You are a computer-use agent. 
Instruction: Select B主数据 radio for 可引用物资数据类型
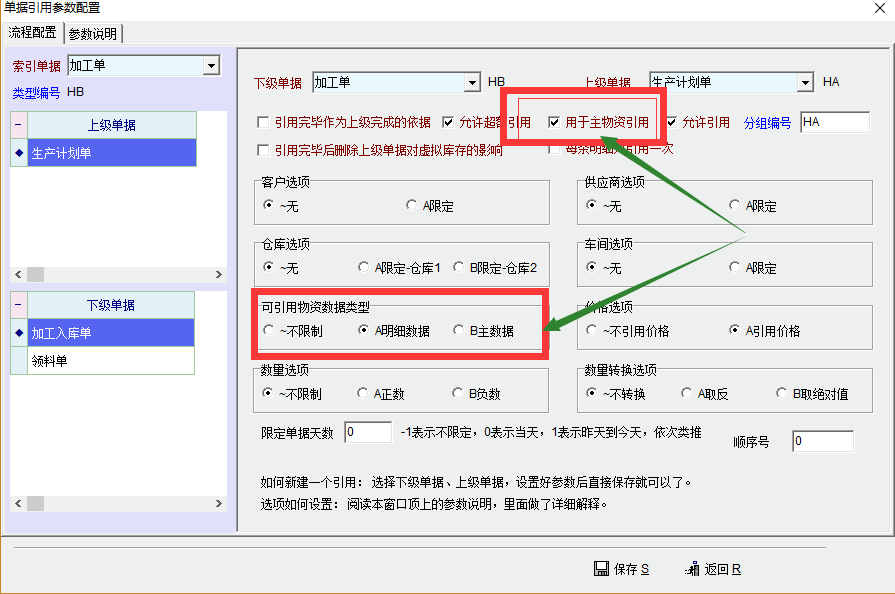click(x=459, y=330)
